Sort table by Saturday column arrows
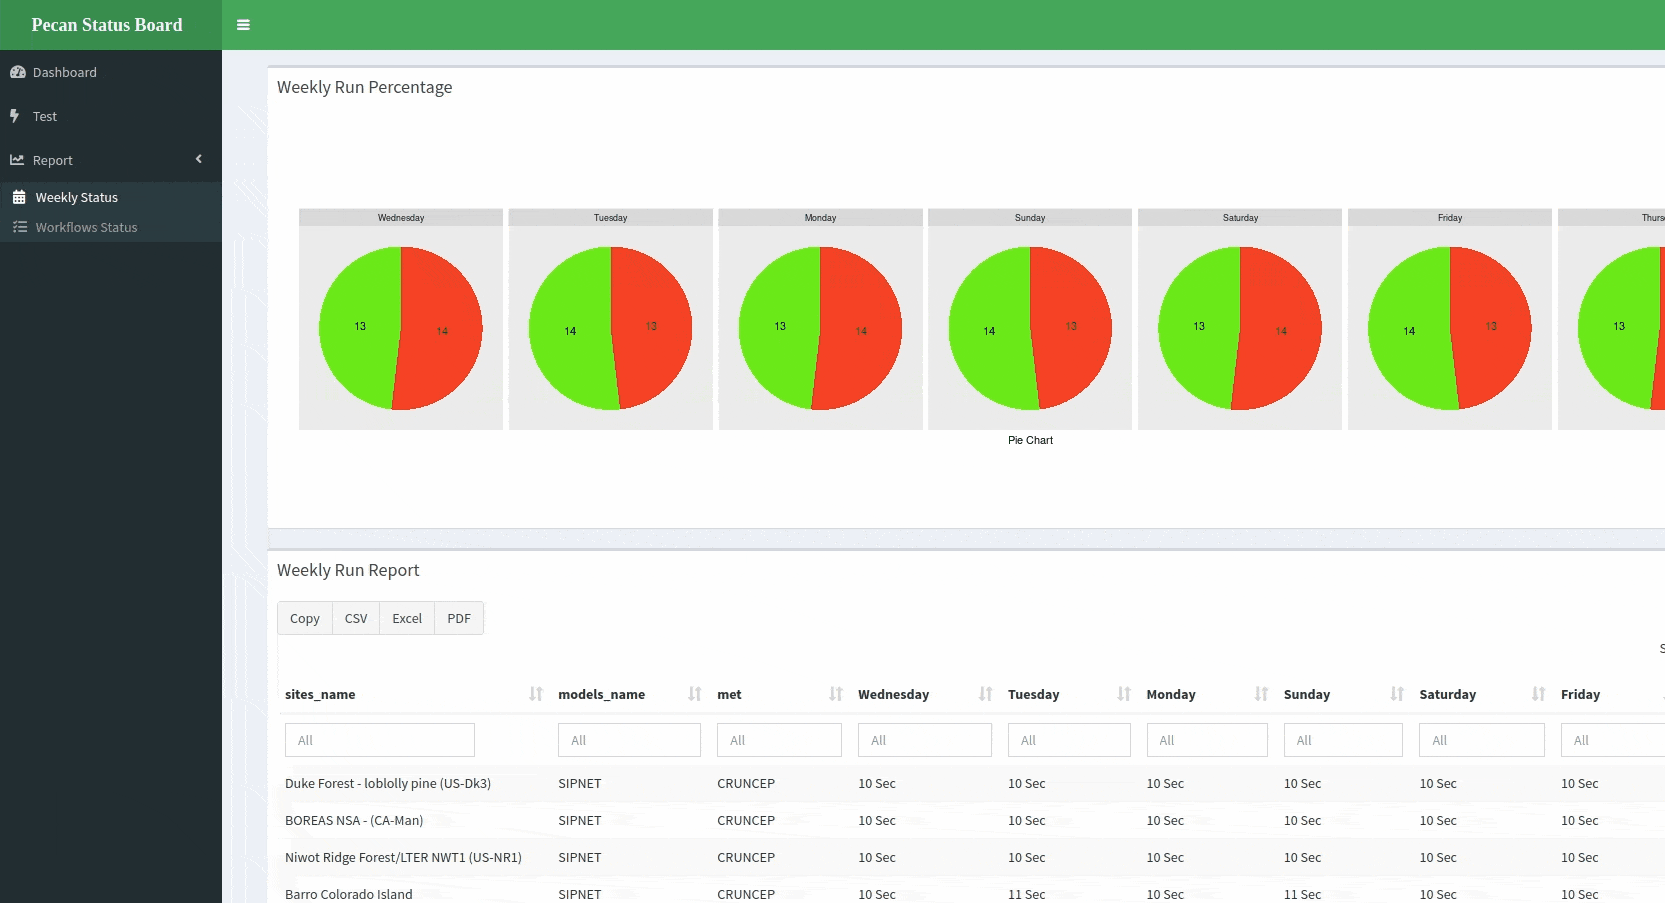Viewport: 1665px width, 903px height. 1539,694
